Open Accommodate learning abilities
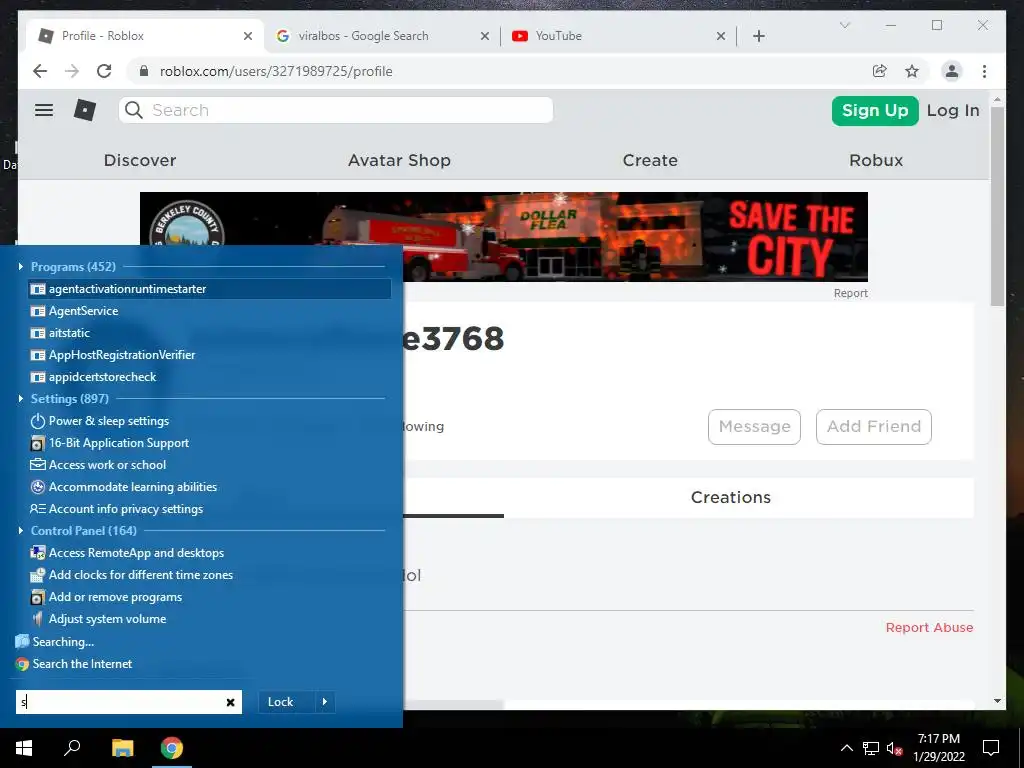The image size is (1024, 768). [x=210, y=487]
